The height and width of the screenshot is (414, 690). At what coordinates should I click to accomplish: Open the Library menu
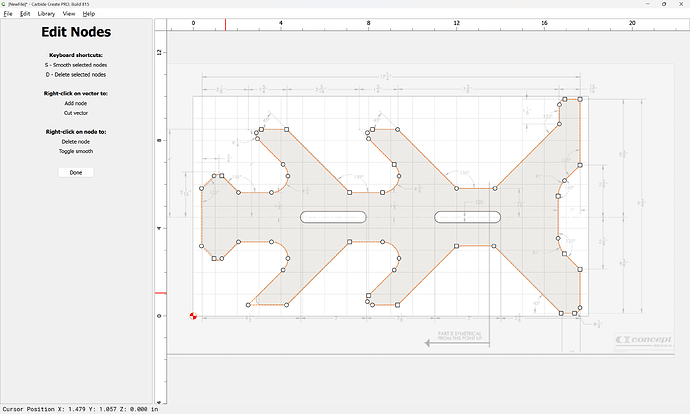(46, 14)
